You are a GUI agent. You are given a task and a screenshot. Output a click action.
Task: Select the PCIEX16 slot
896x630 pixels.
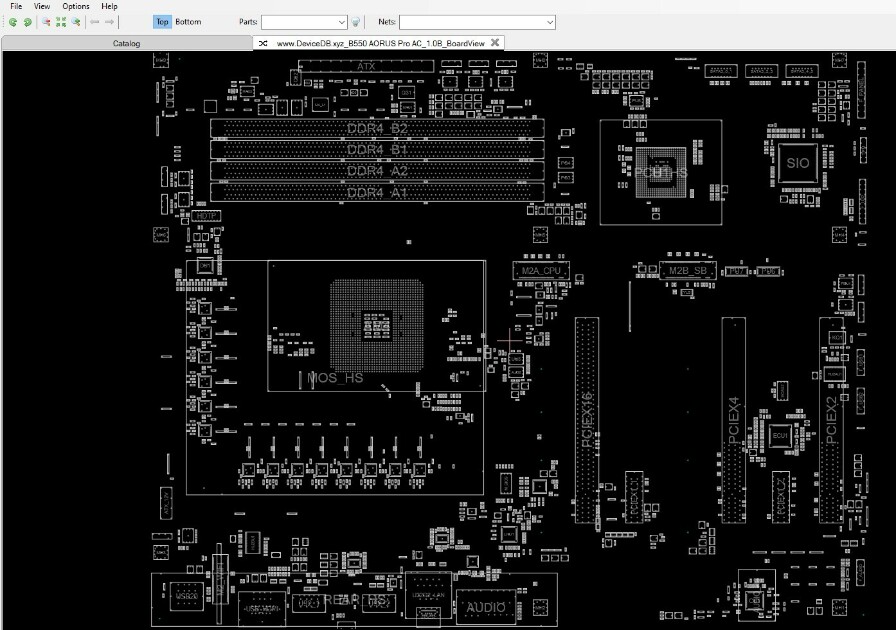tap(587, 420)
